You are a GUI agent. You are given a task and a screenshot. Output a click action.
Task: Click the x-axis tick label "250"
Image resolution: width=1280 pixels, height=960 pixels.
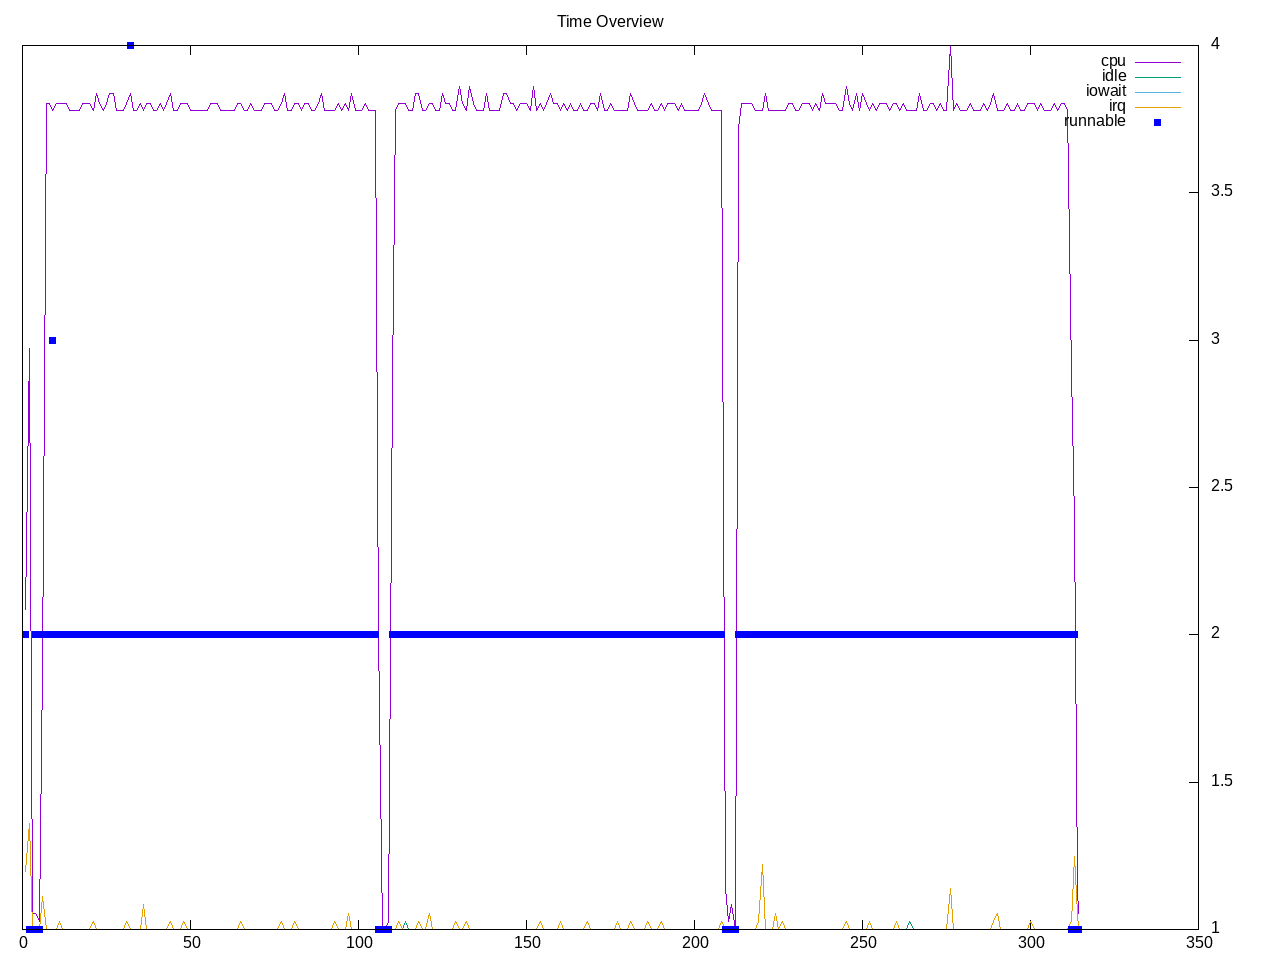862,943
